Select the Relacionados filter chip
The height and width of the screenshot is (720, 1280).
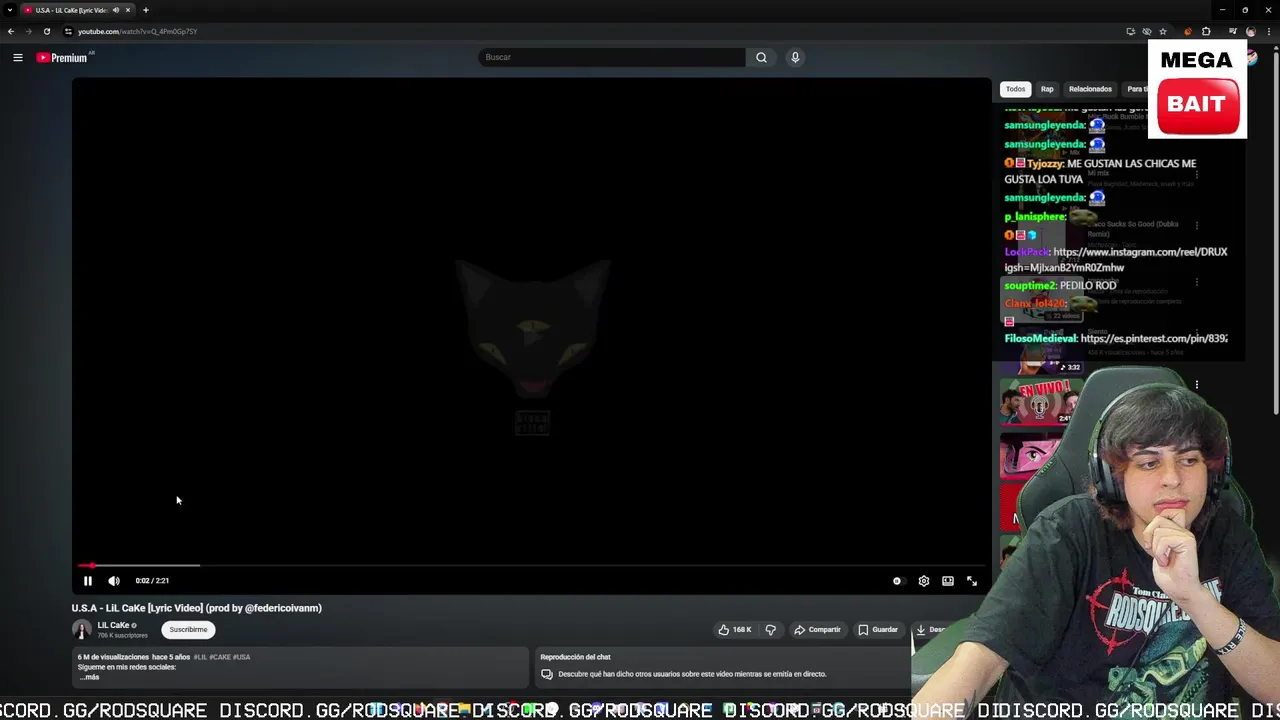(x=1090, y=89)
